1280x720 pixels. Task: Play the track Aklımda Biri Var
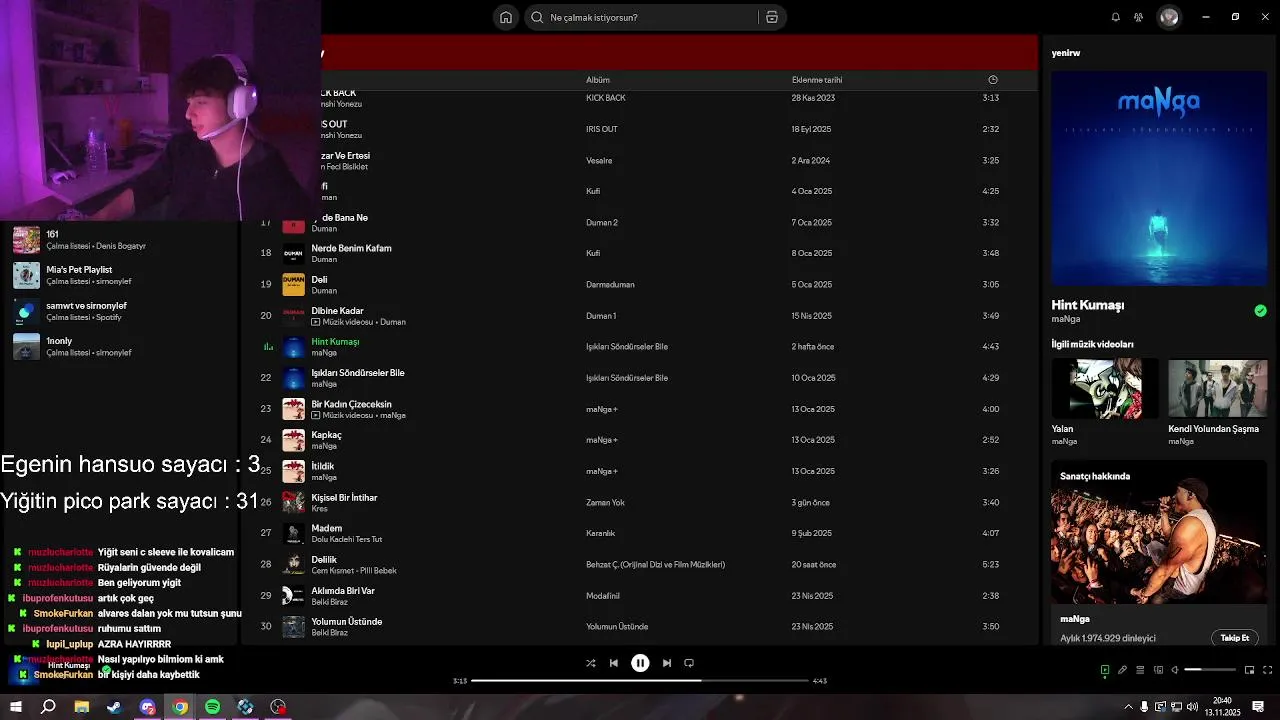[640, 595]
